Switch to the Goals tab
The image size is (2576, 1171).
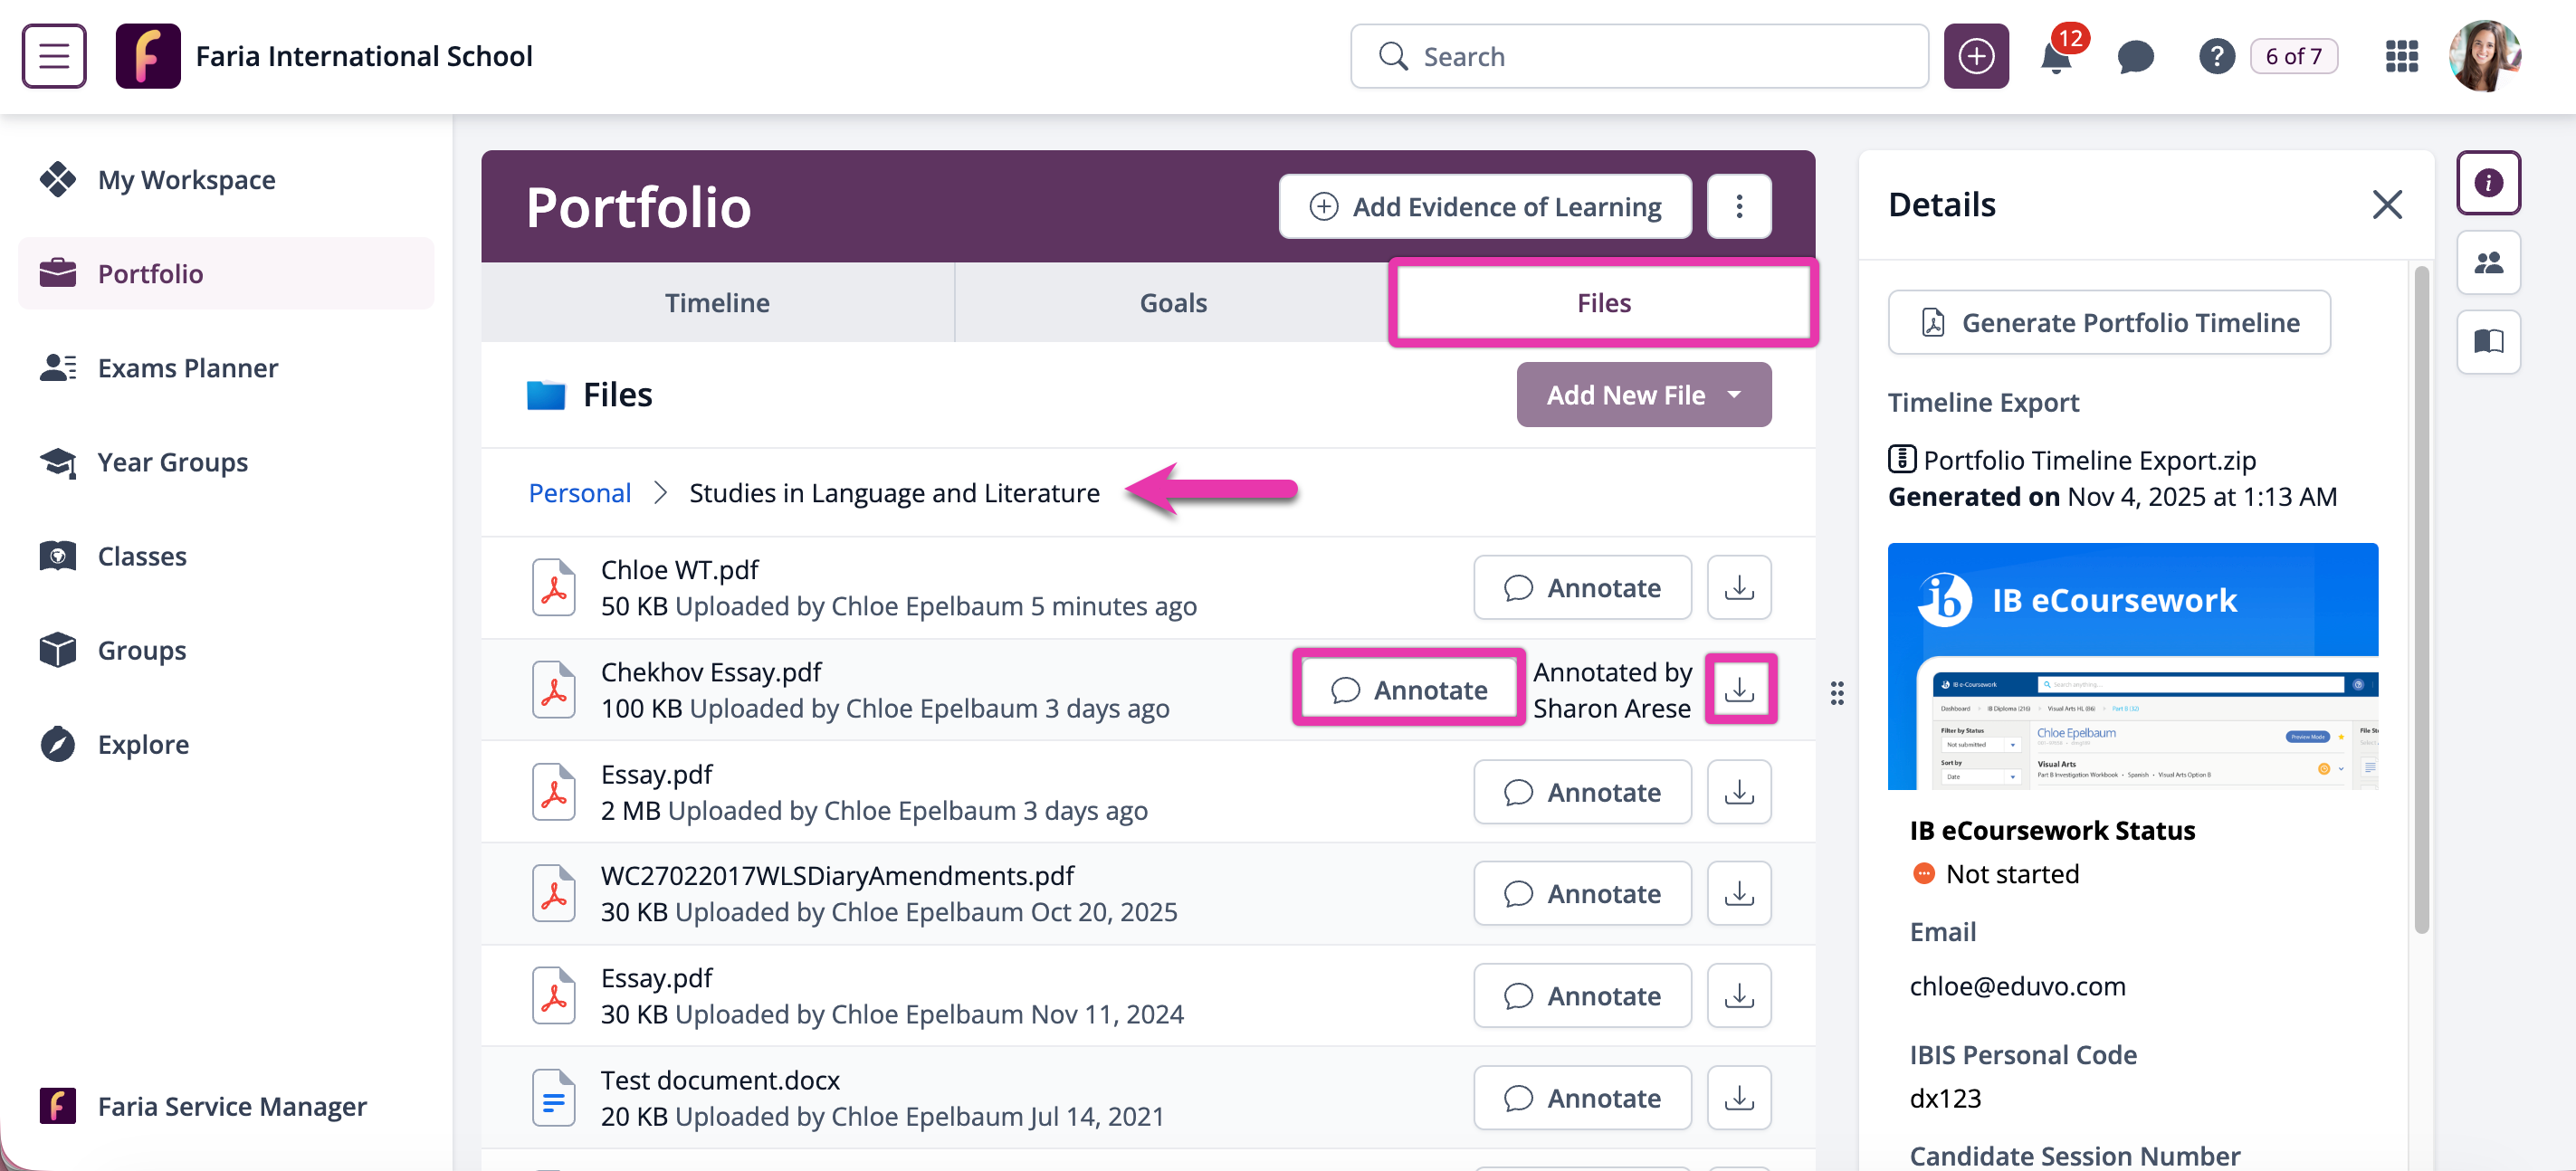click(x=1172, y=303)
